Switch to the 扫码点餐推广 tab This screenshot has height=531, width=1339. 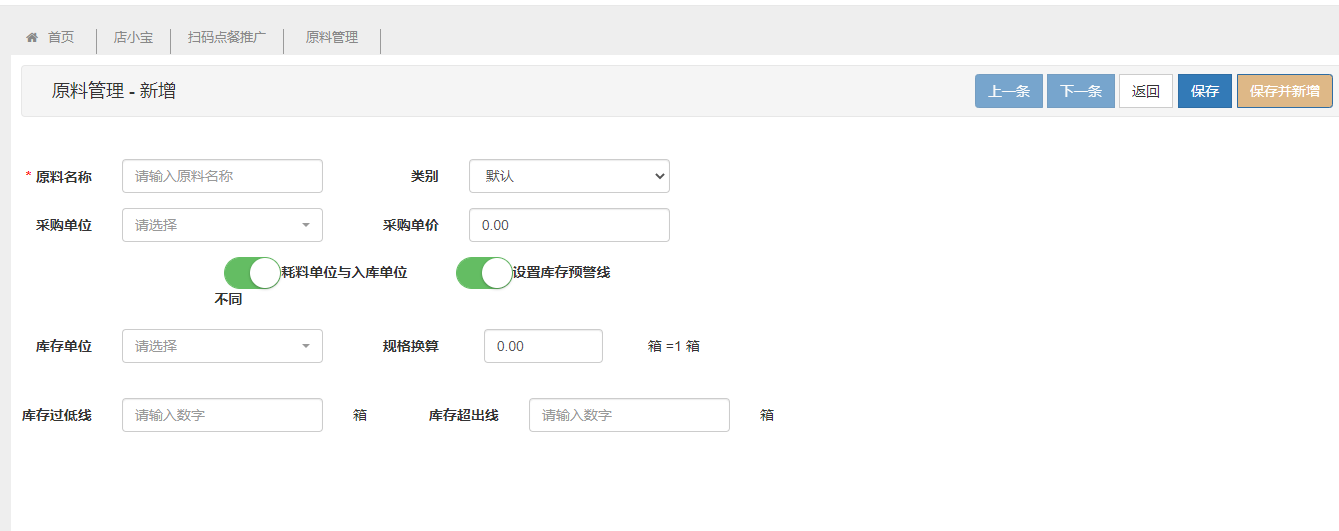click(x=227, y=38)
